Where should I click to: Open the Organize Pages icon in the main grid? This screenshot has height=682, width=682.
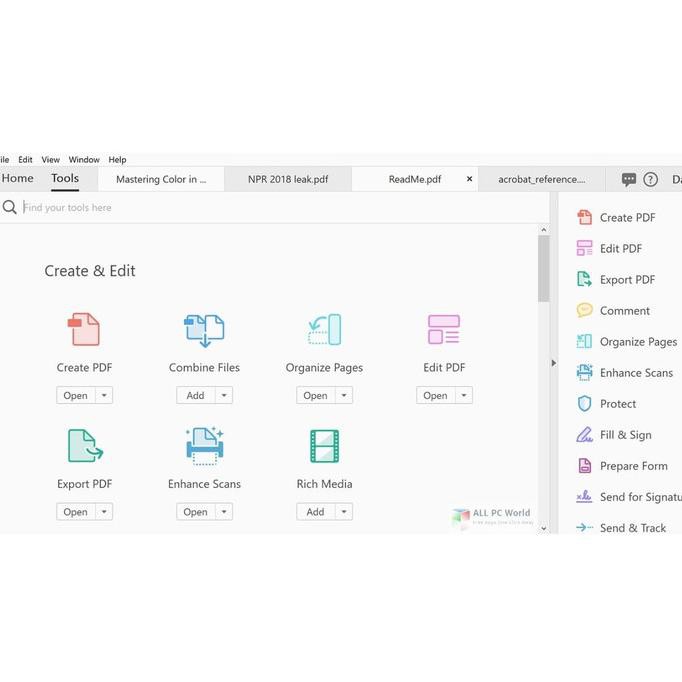324,329
